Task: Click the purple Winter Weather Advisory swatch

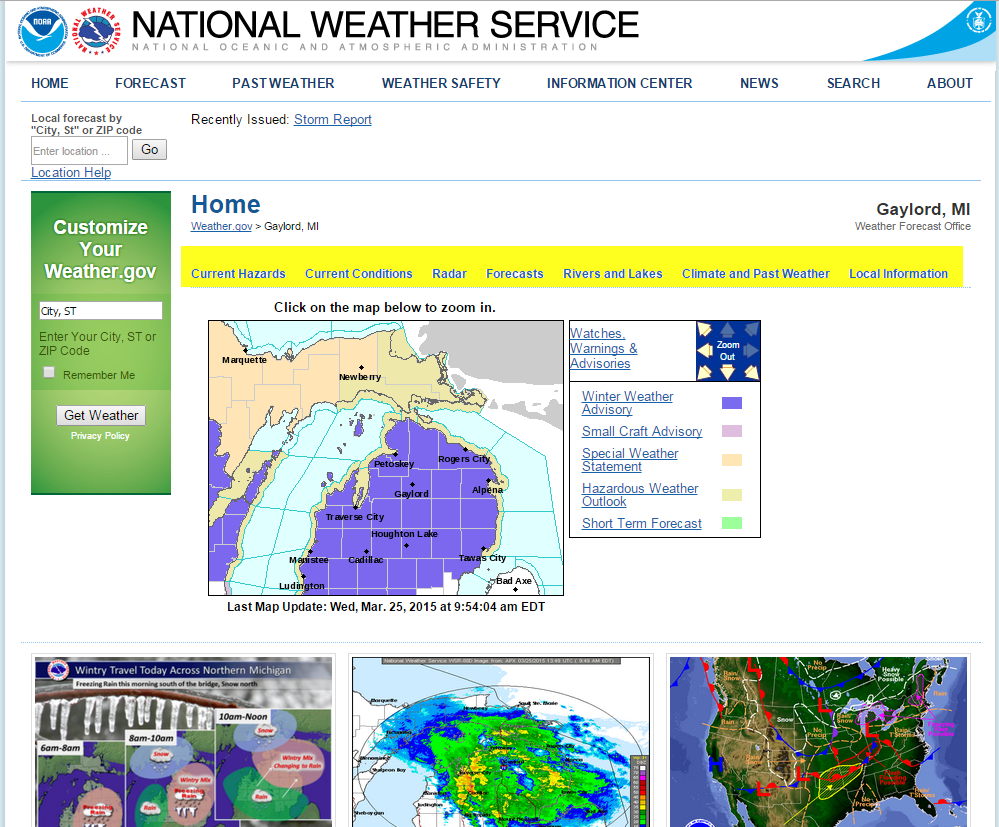Action: [x=731, y=403]
